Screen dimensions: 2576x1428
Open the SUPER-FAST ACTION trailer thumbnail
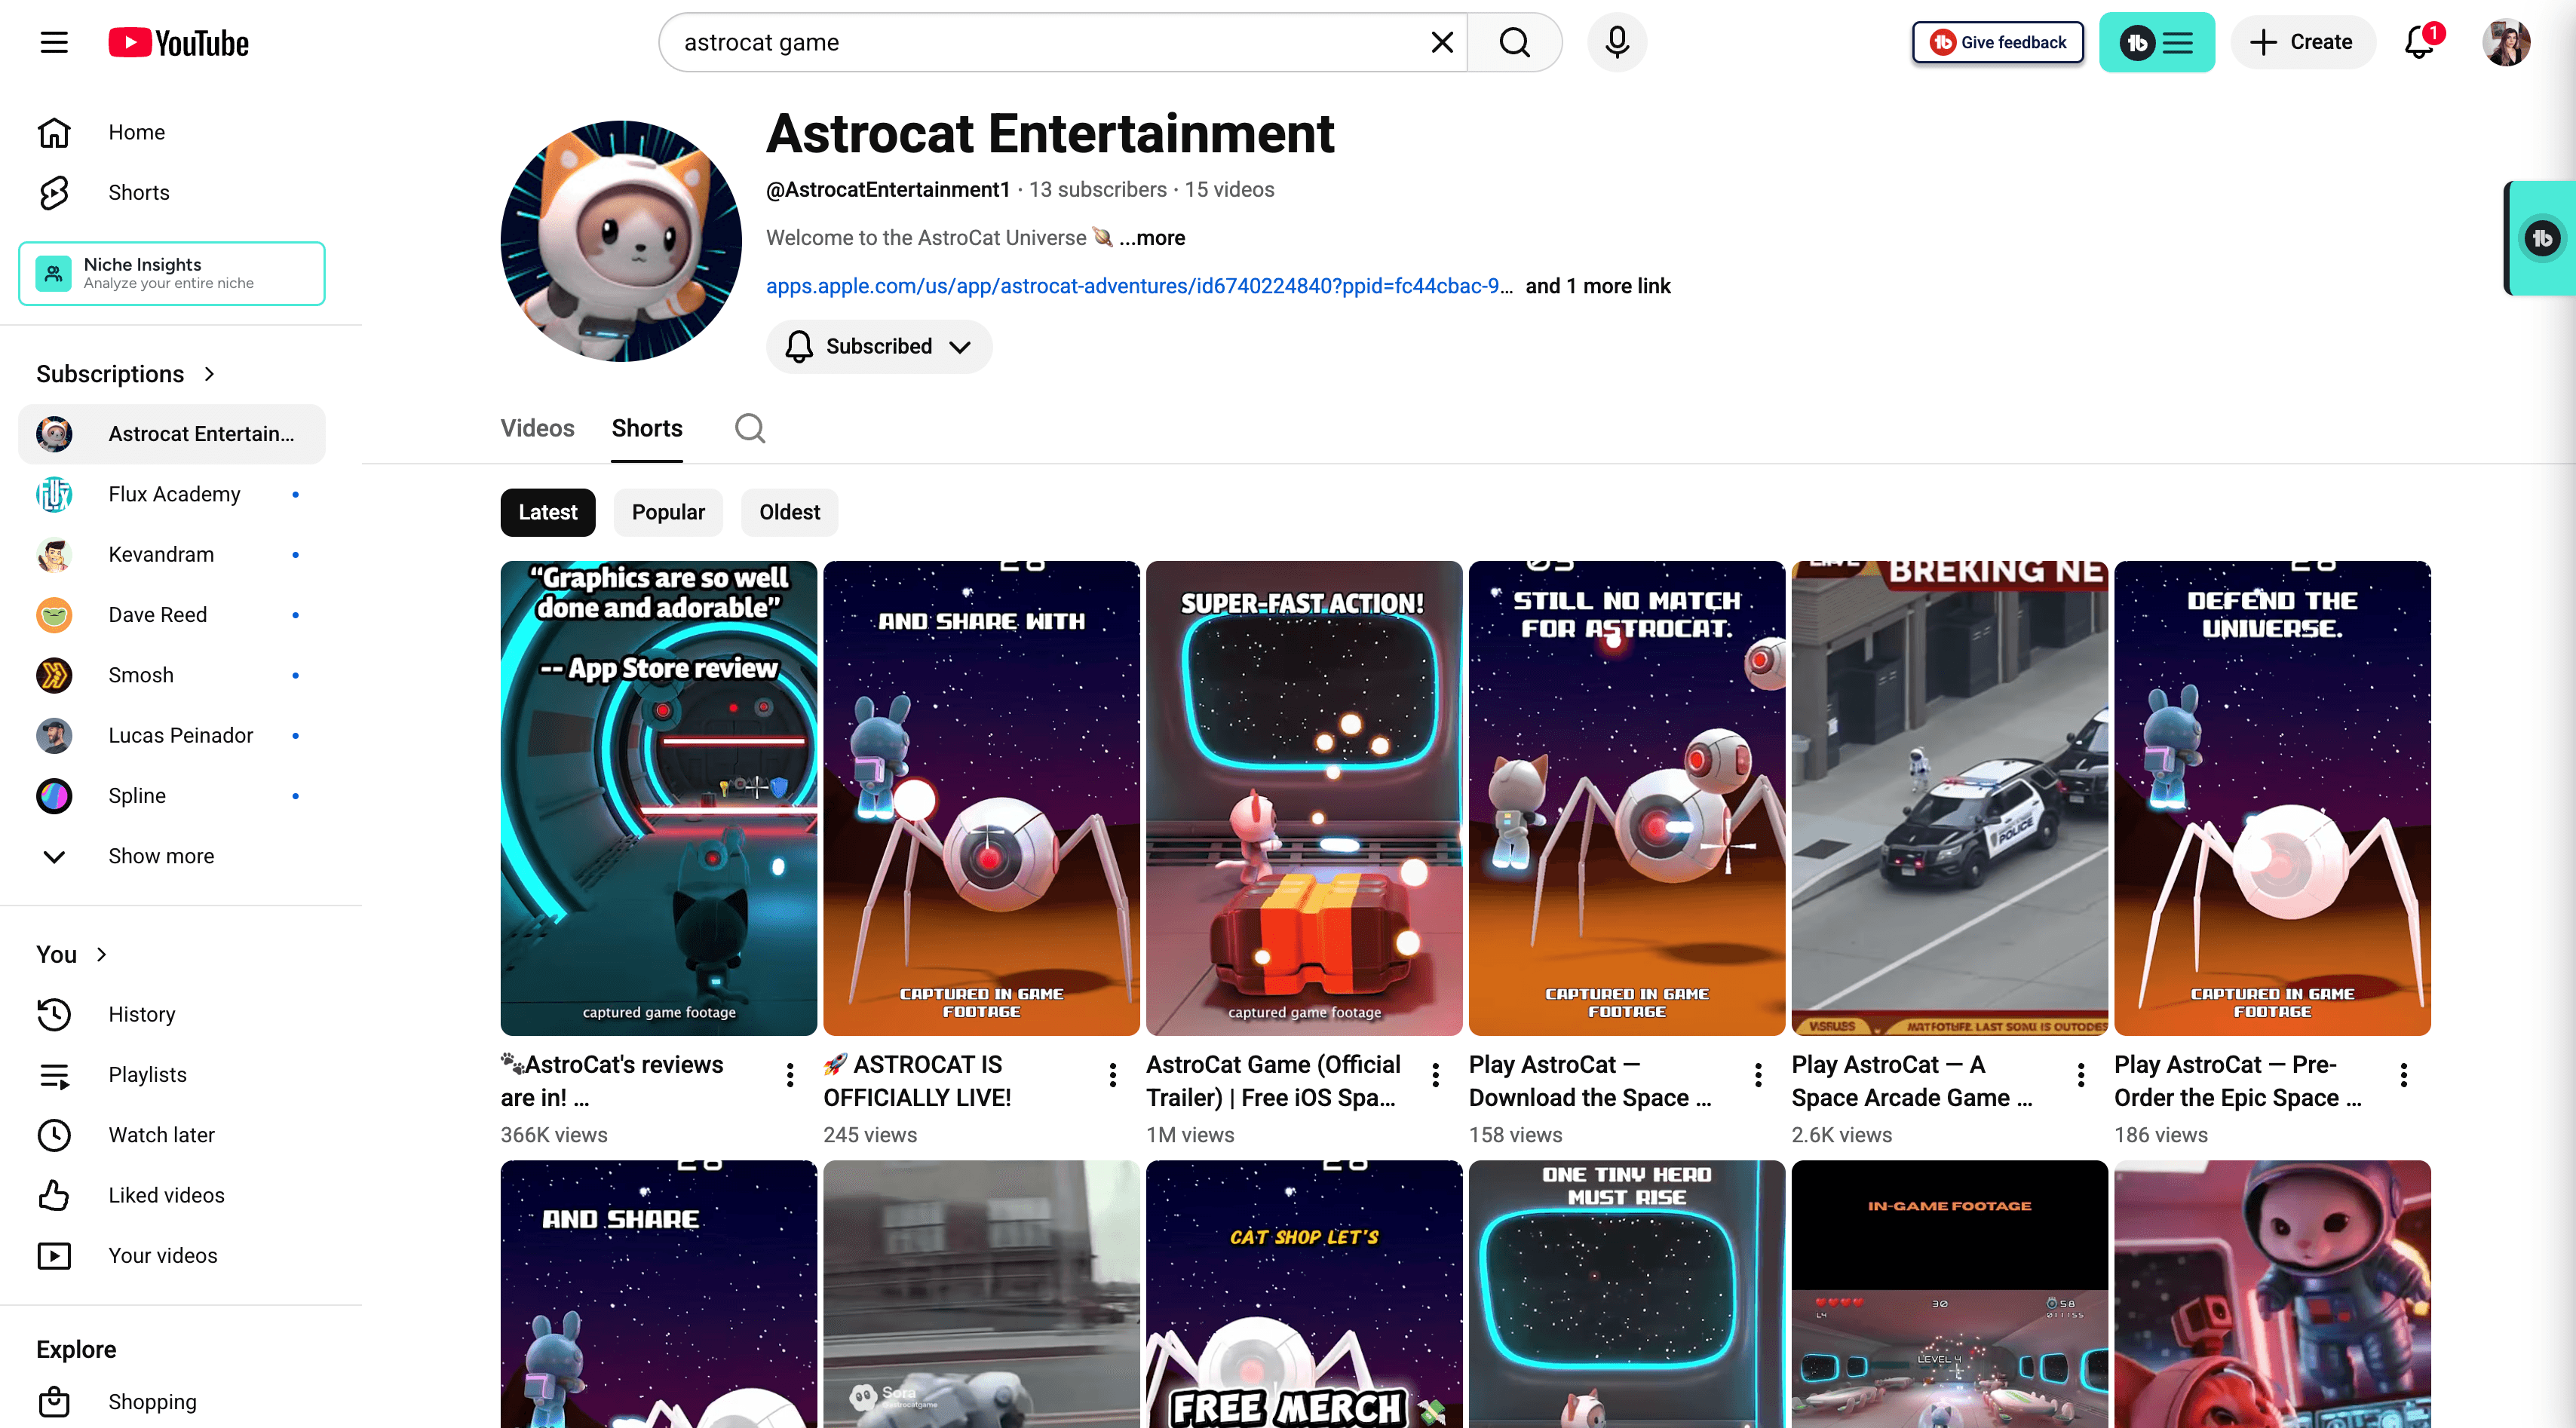(1303, 797)
